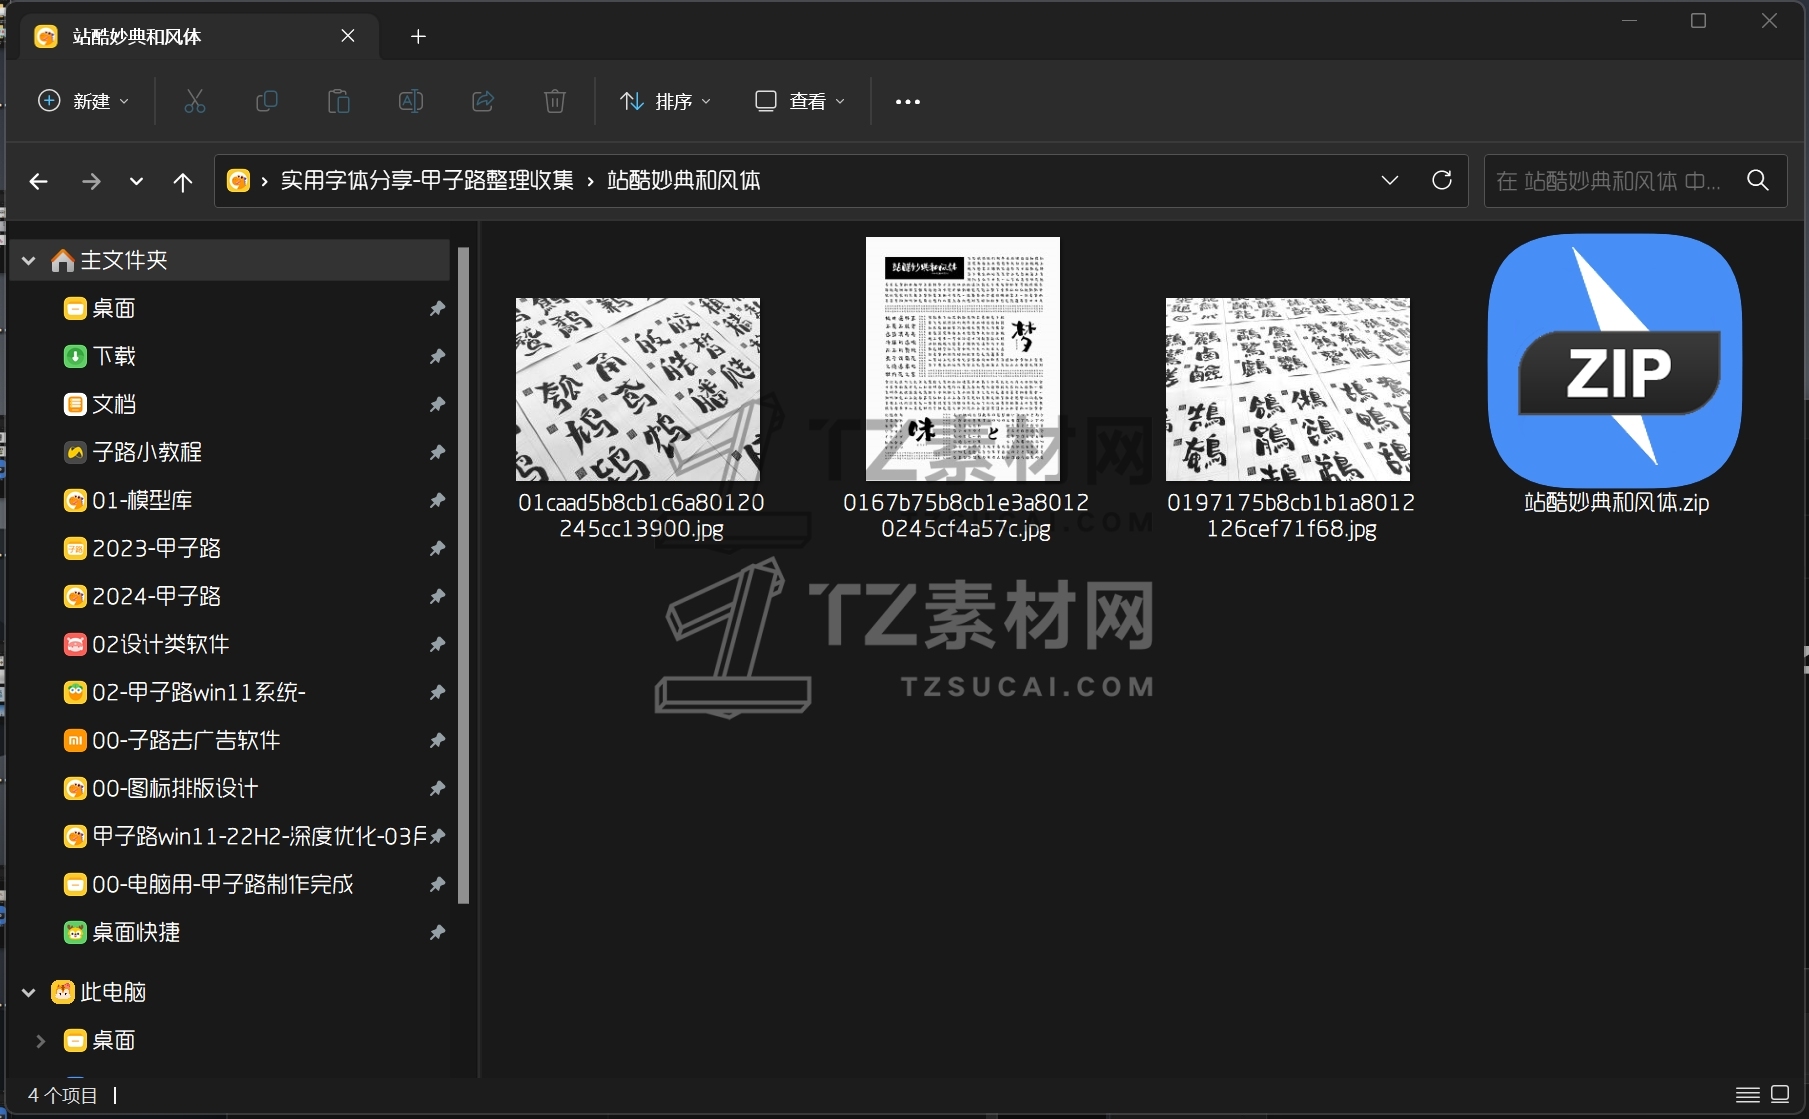Click the Paste clipboard icon

point(339,101)
